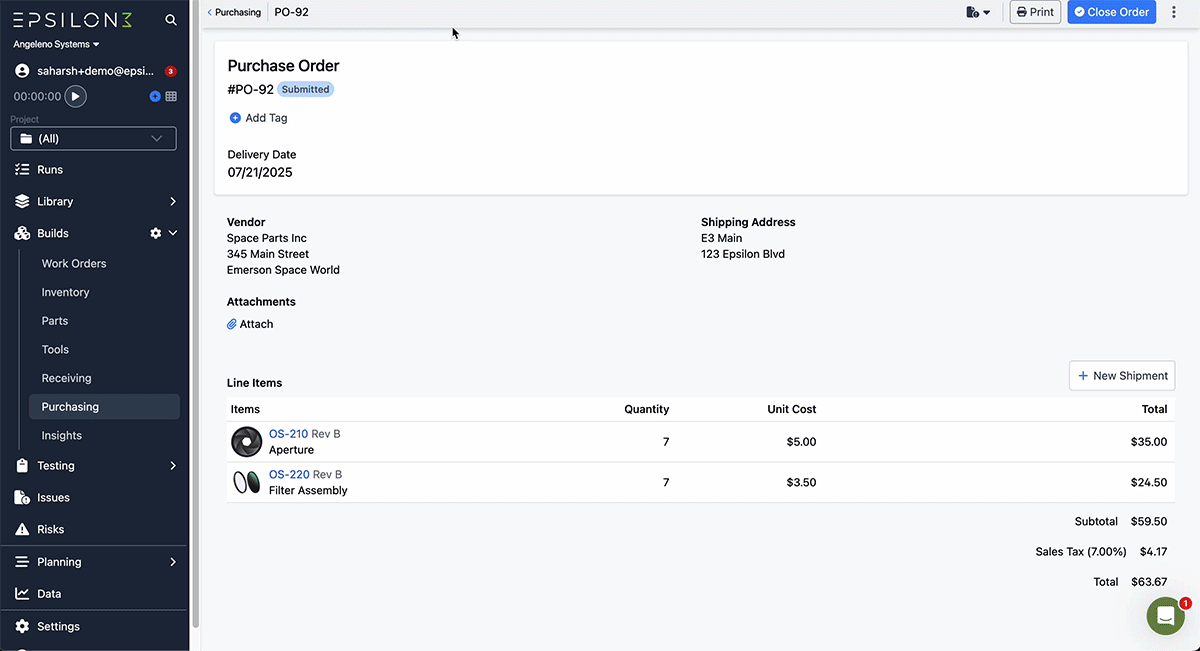This screenshot has height=651, width=1200.
Task: Open the OS-220 part link
Action: (289, 475)
